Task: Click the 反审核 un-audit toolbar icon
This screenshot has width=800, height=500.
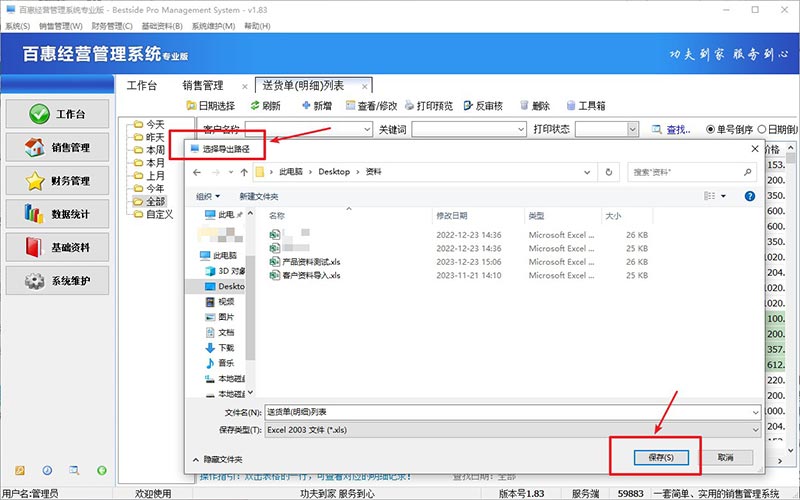Action: 483,106
